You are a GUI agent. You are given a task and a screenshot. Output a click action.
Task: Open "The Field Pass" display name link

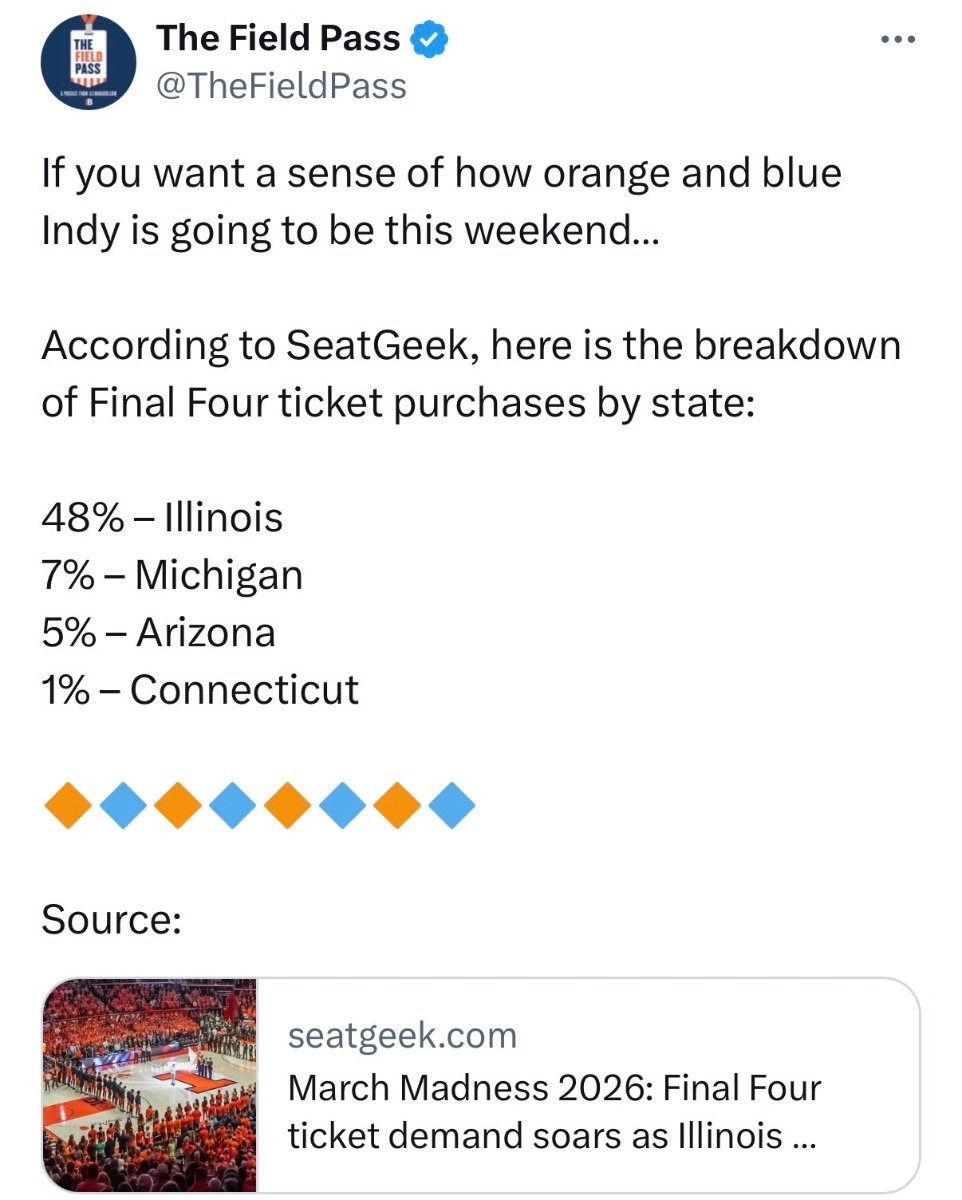[x=277, y=40]
